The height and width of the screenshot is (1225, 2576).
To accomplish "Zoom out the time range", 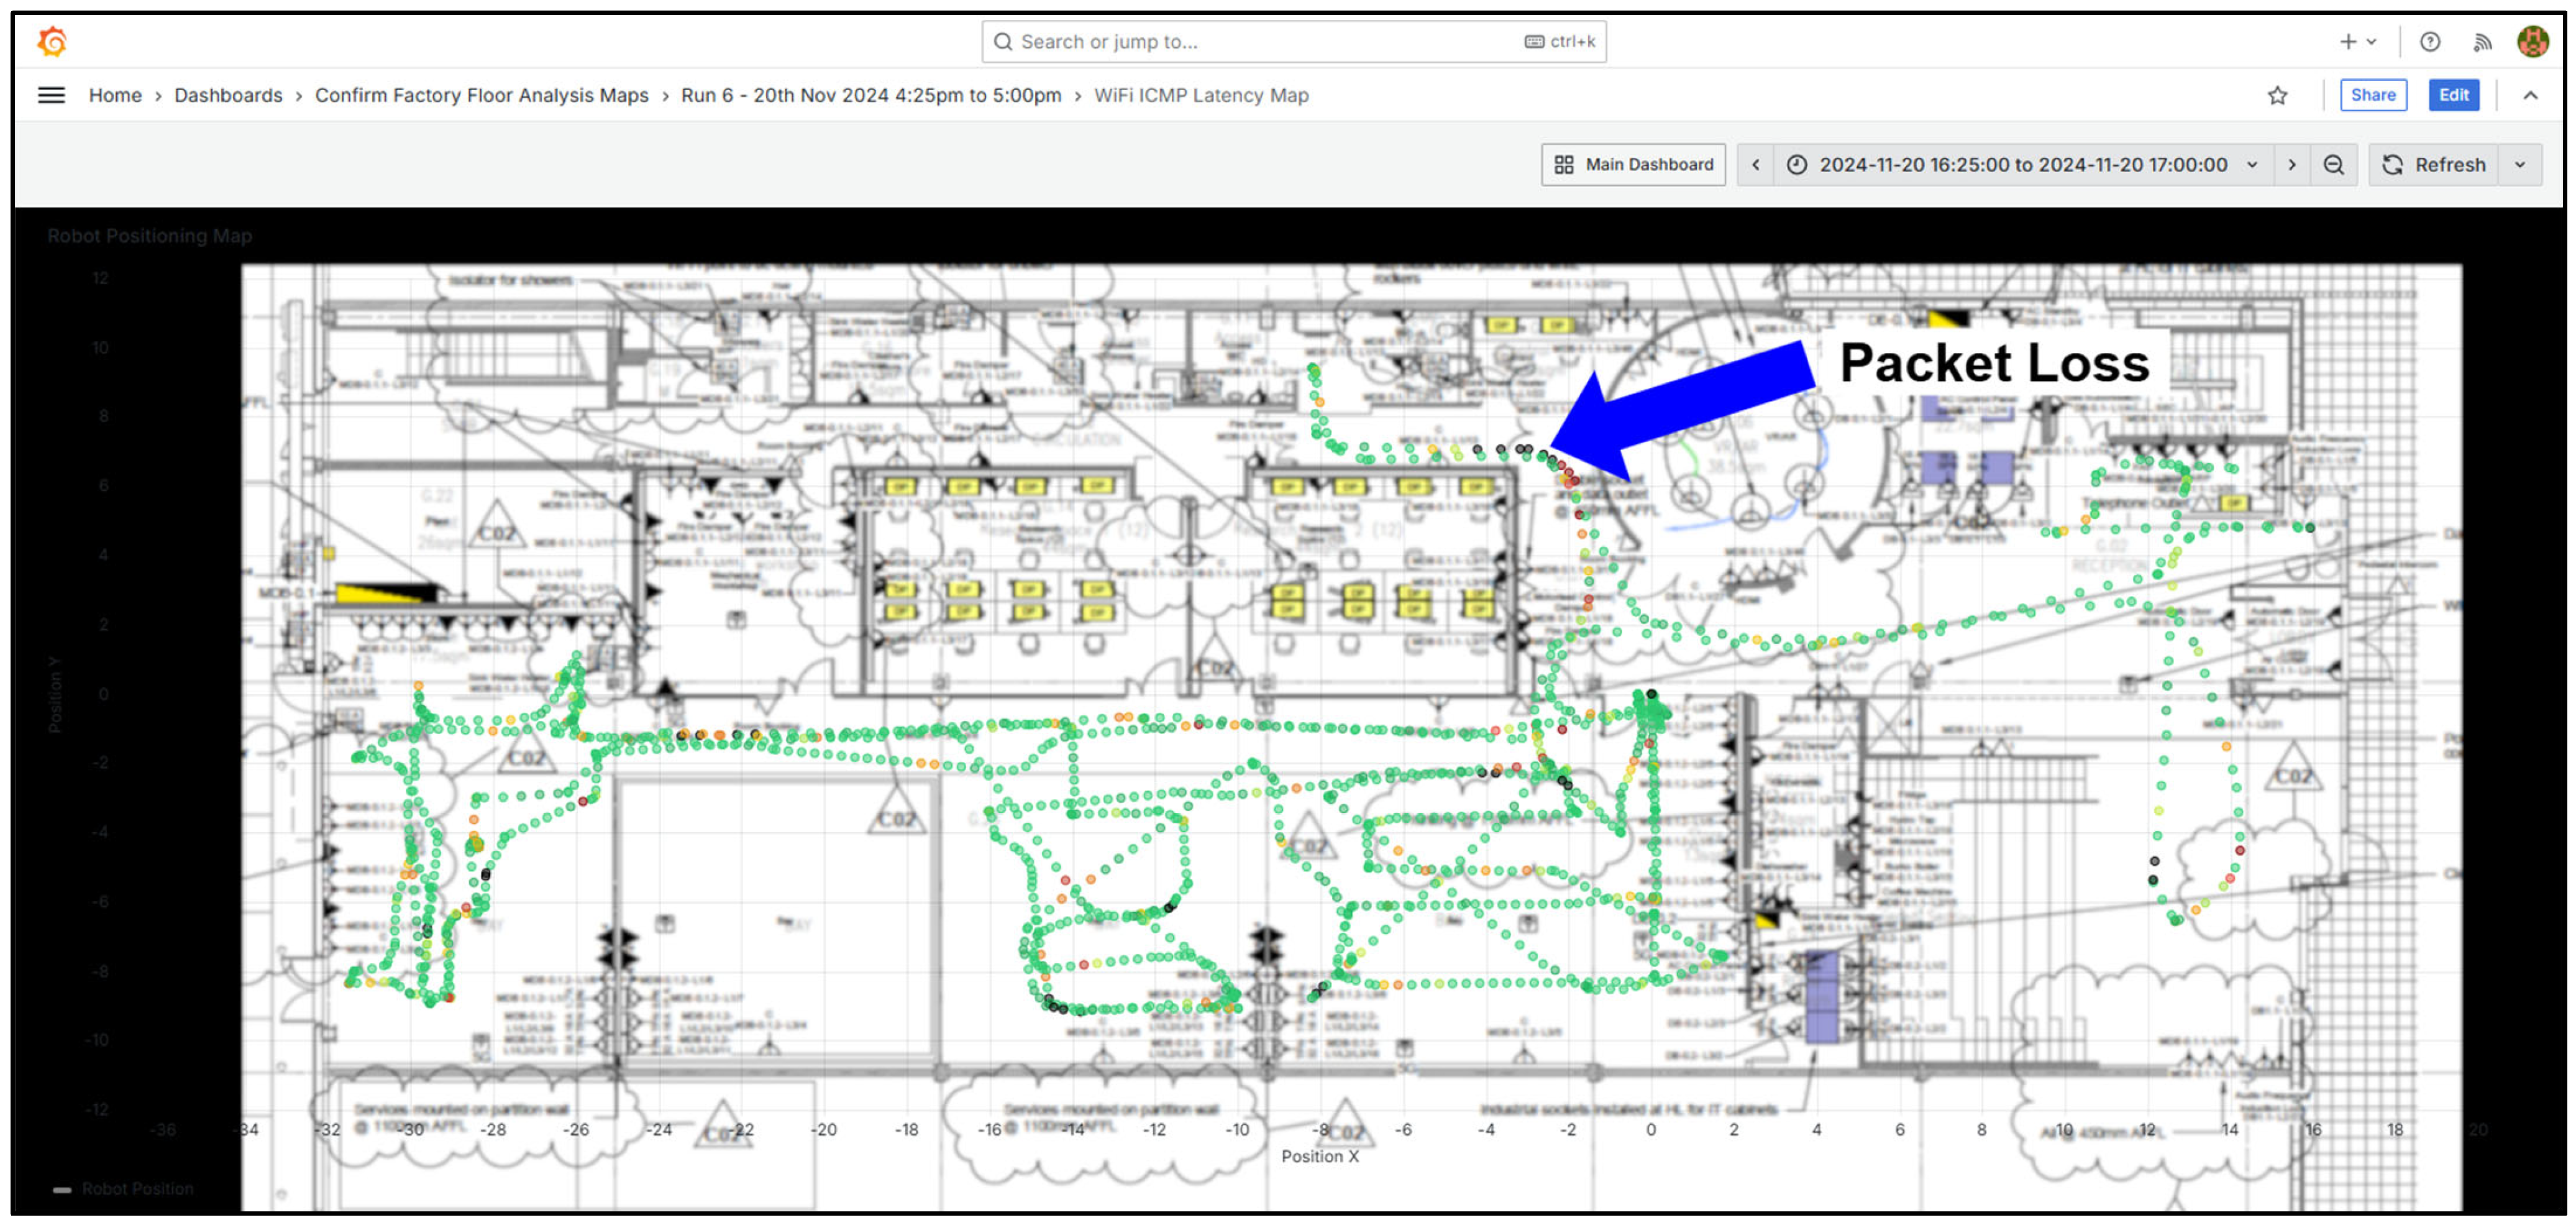I will (2333, 165).
